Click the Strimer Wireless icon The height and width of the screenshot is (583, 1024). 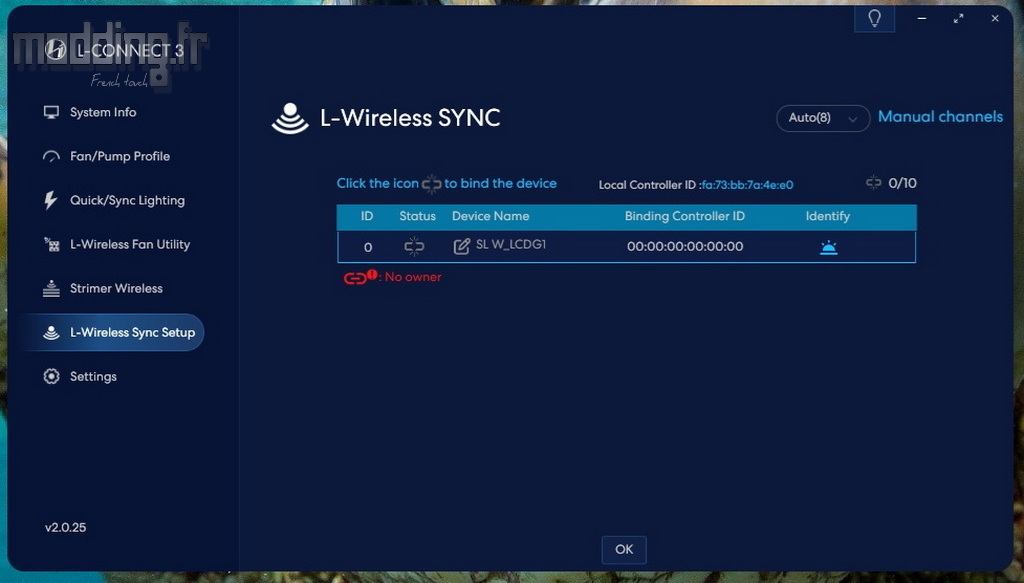[51, 289]
